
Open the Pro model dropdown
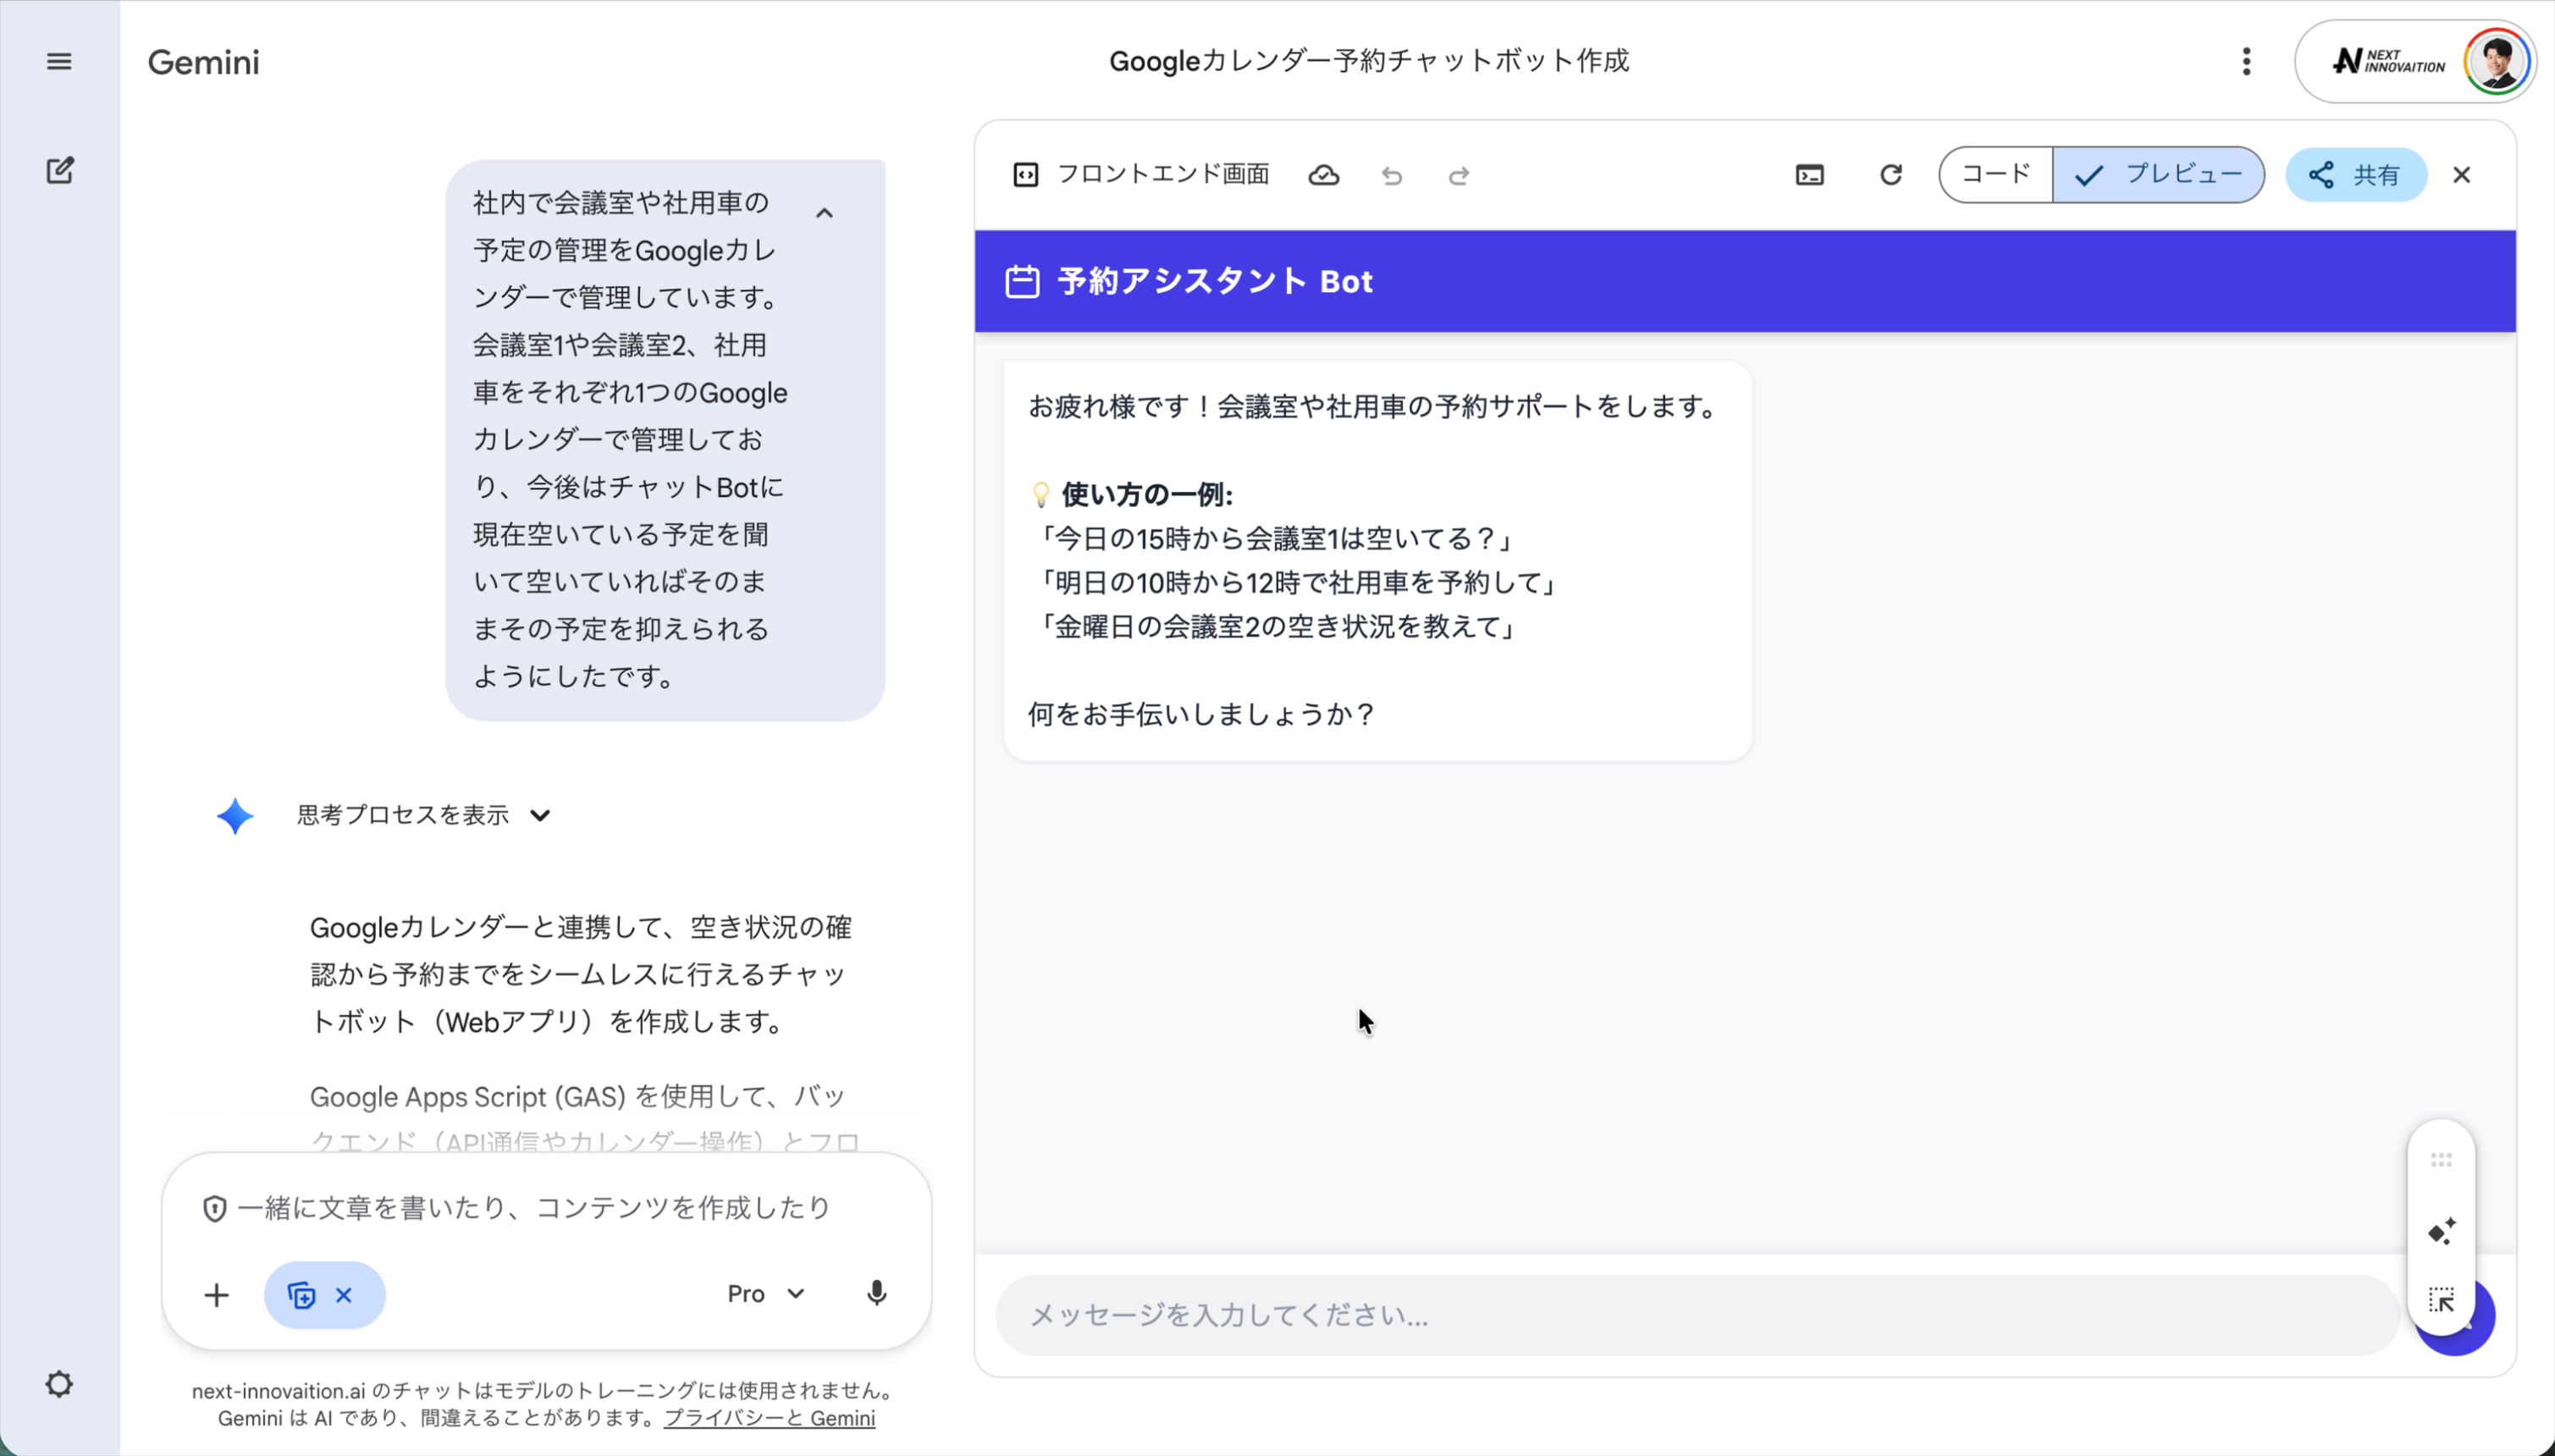765,1294
